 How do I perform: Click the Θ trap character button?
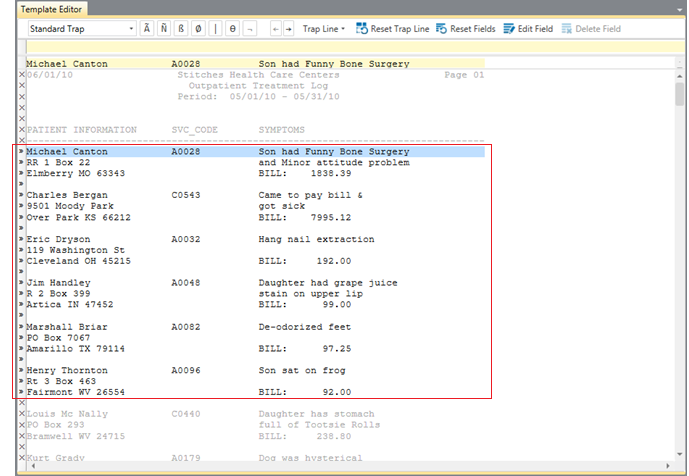tap(232, 29)
